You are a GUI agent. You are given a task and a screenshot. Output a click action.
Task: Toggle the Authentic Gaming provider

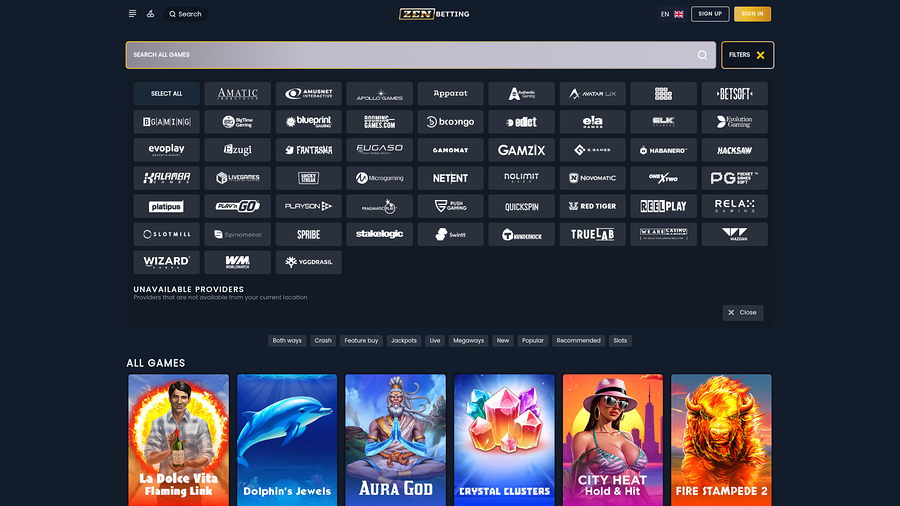521,94
